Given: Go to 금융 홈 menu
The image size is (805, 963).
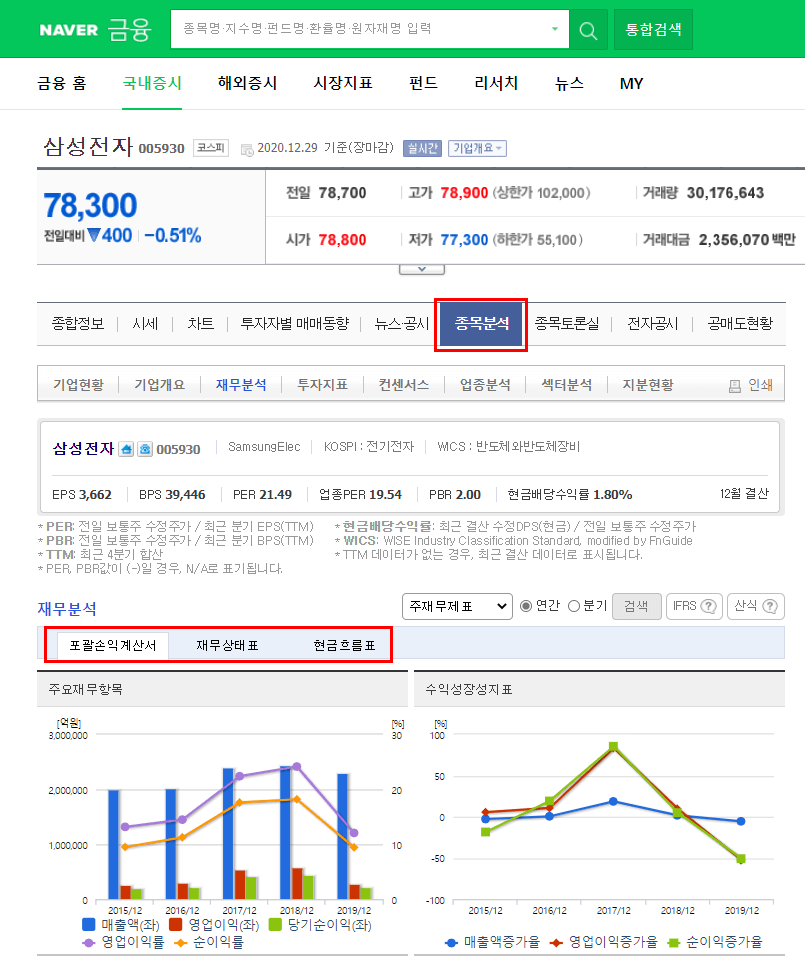Looking at the screenshot, I should pos(61,83).
